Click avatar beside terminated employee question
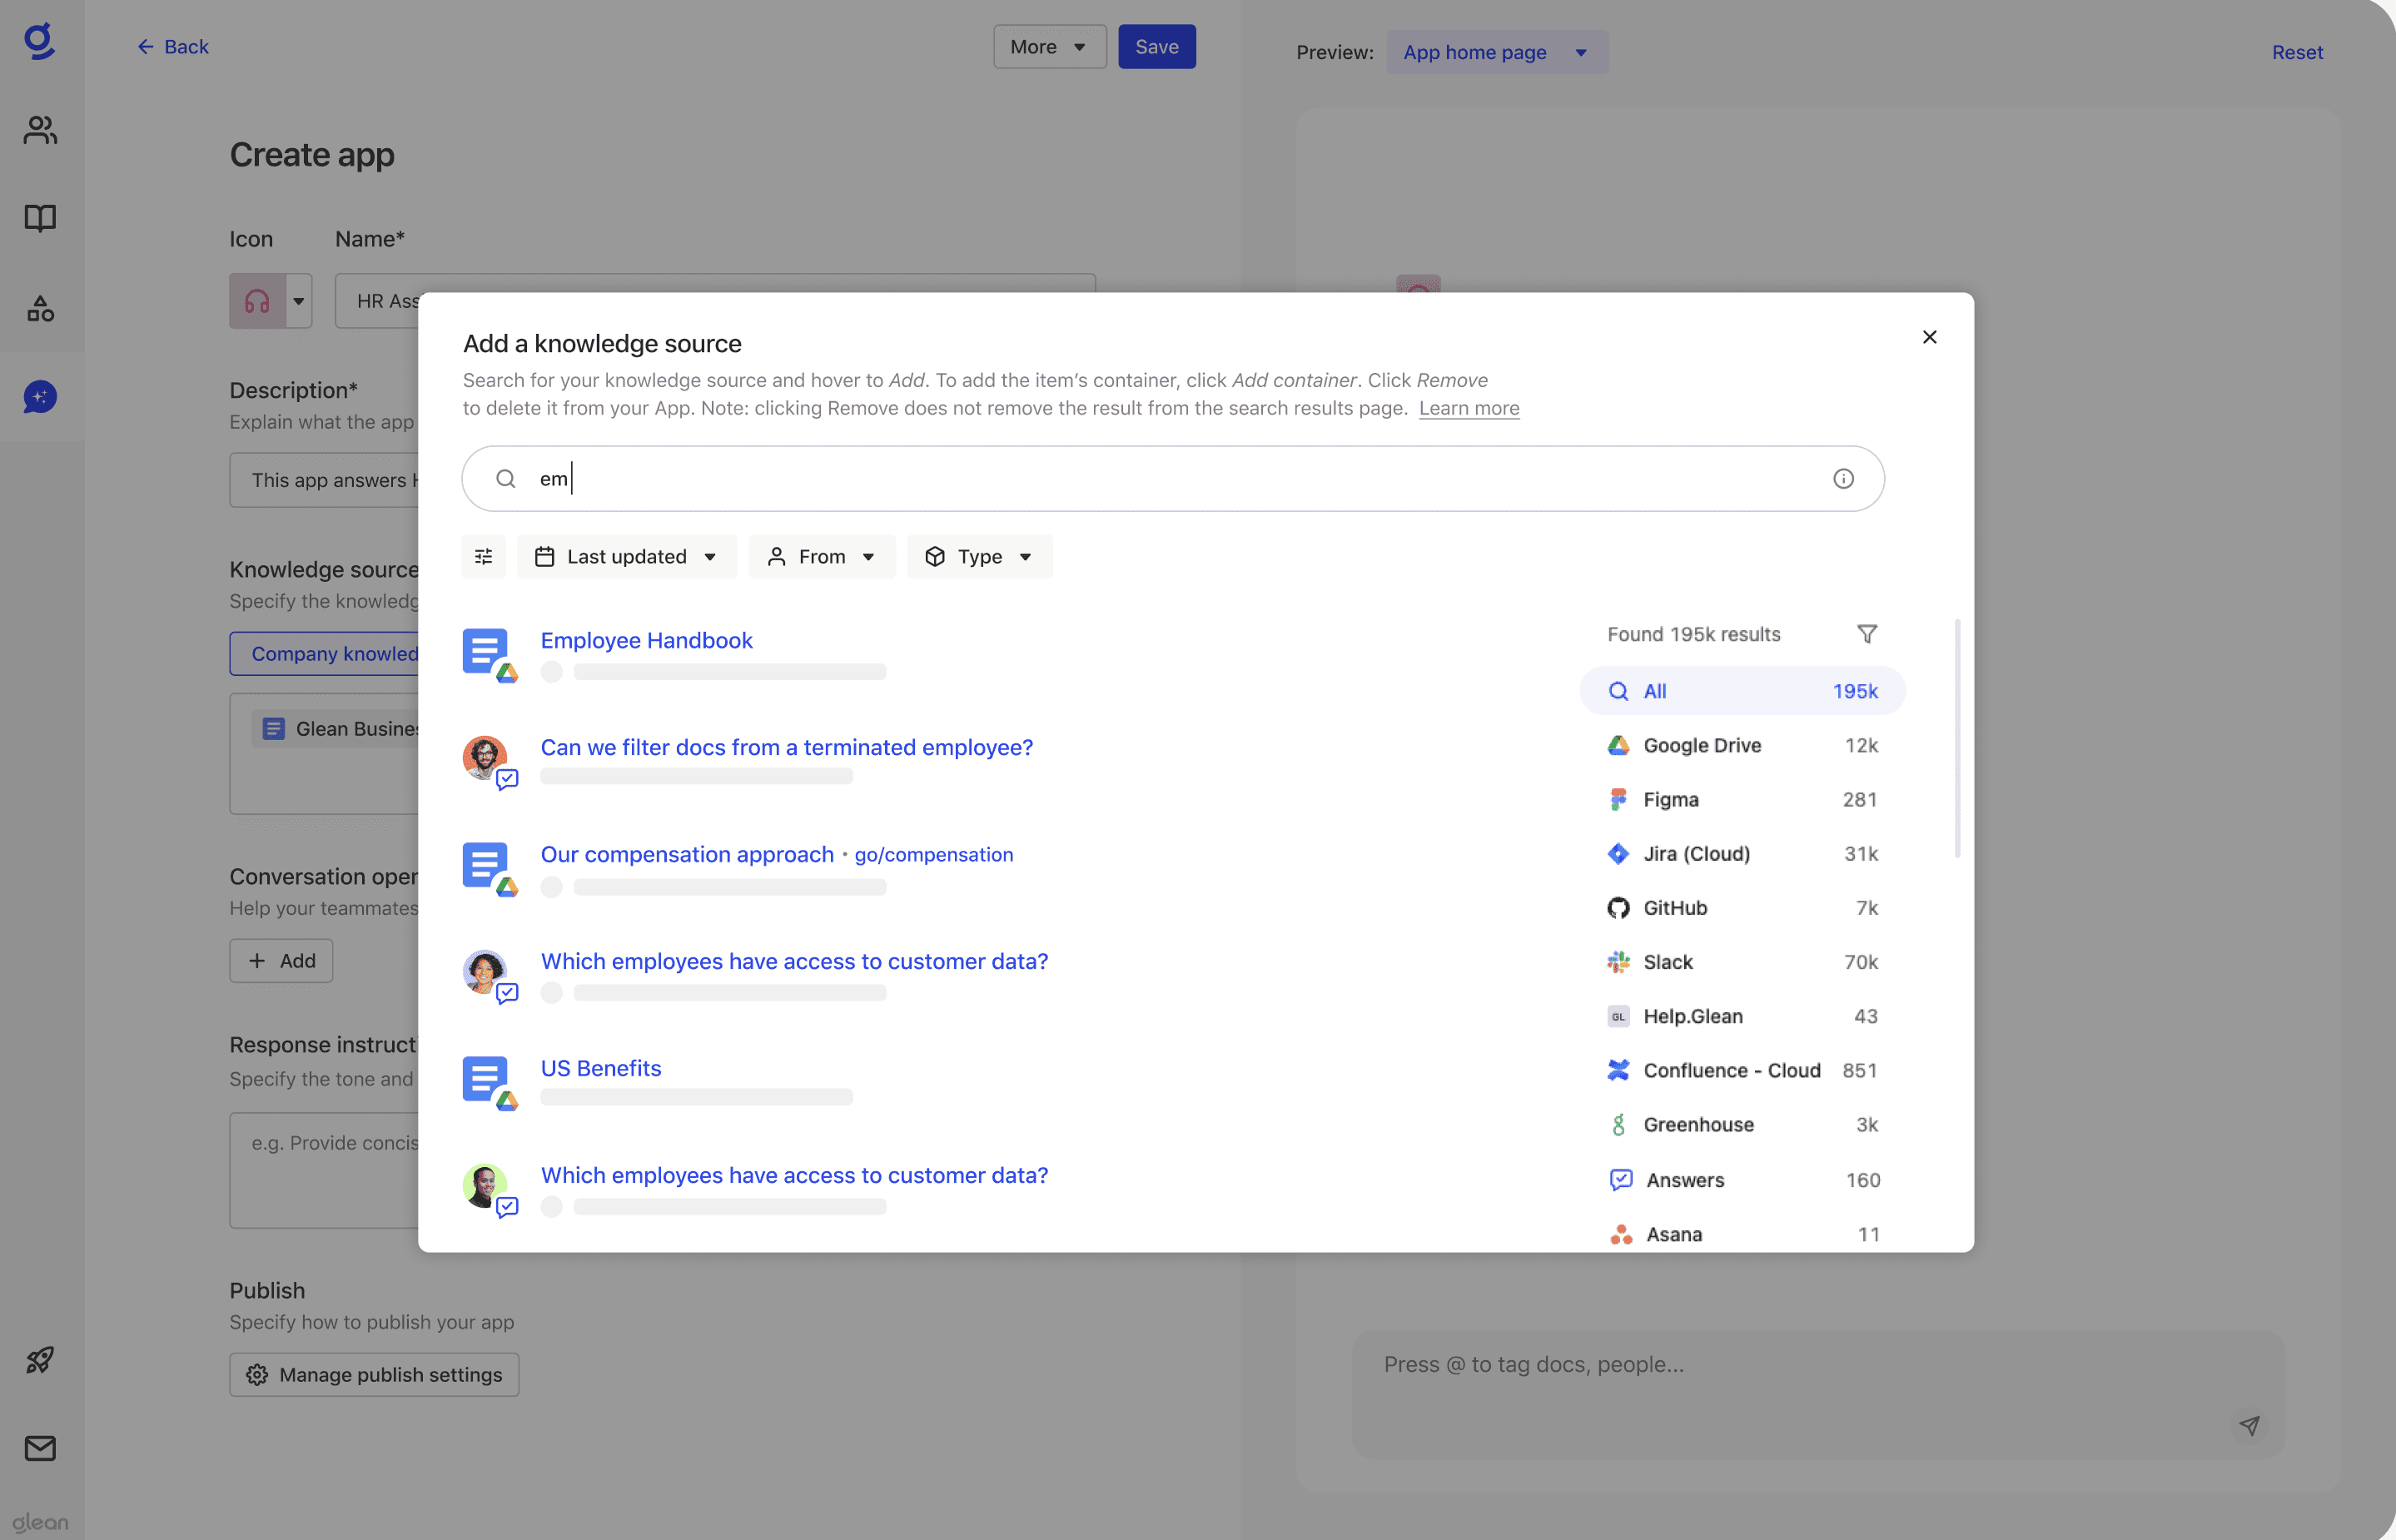The height and width of the screenshot is (1540, 2396). [486, 759]
